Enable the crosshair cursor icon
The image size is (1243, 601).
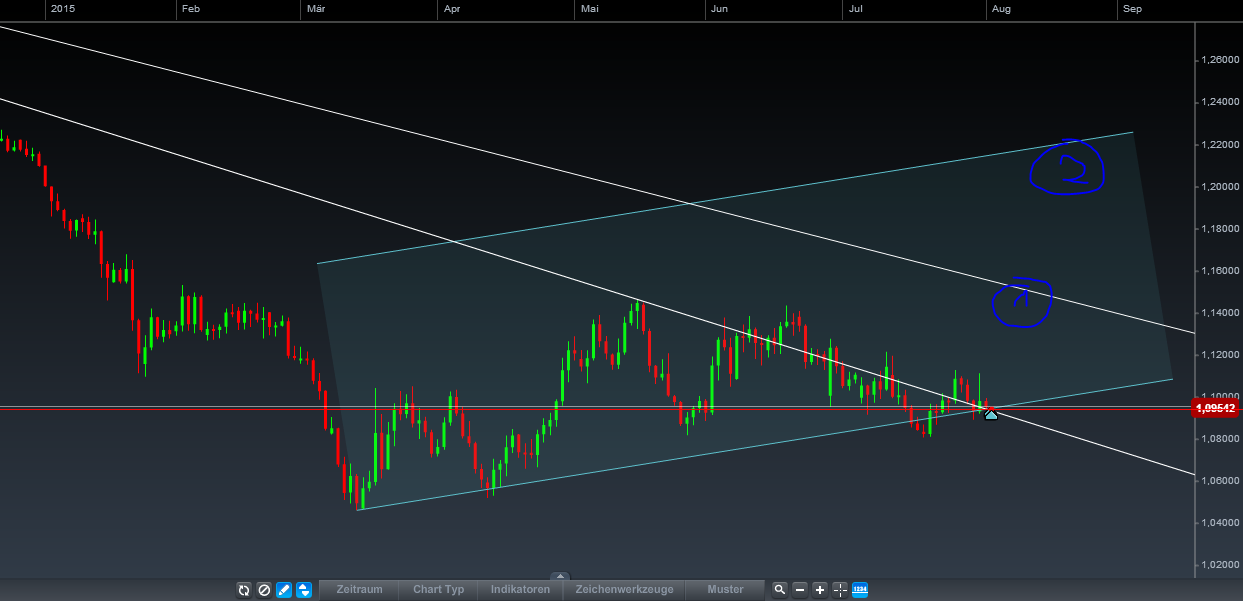tap(841, 589)
